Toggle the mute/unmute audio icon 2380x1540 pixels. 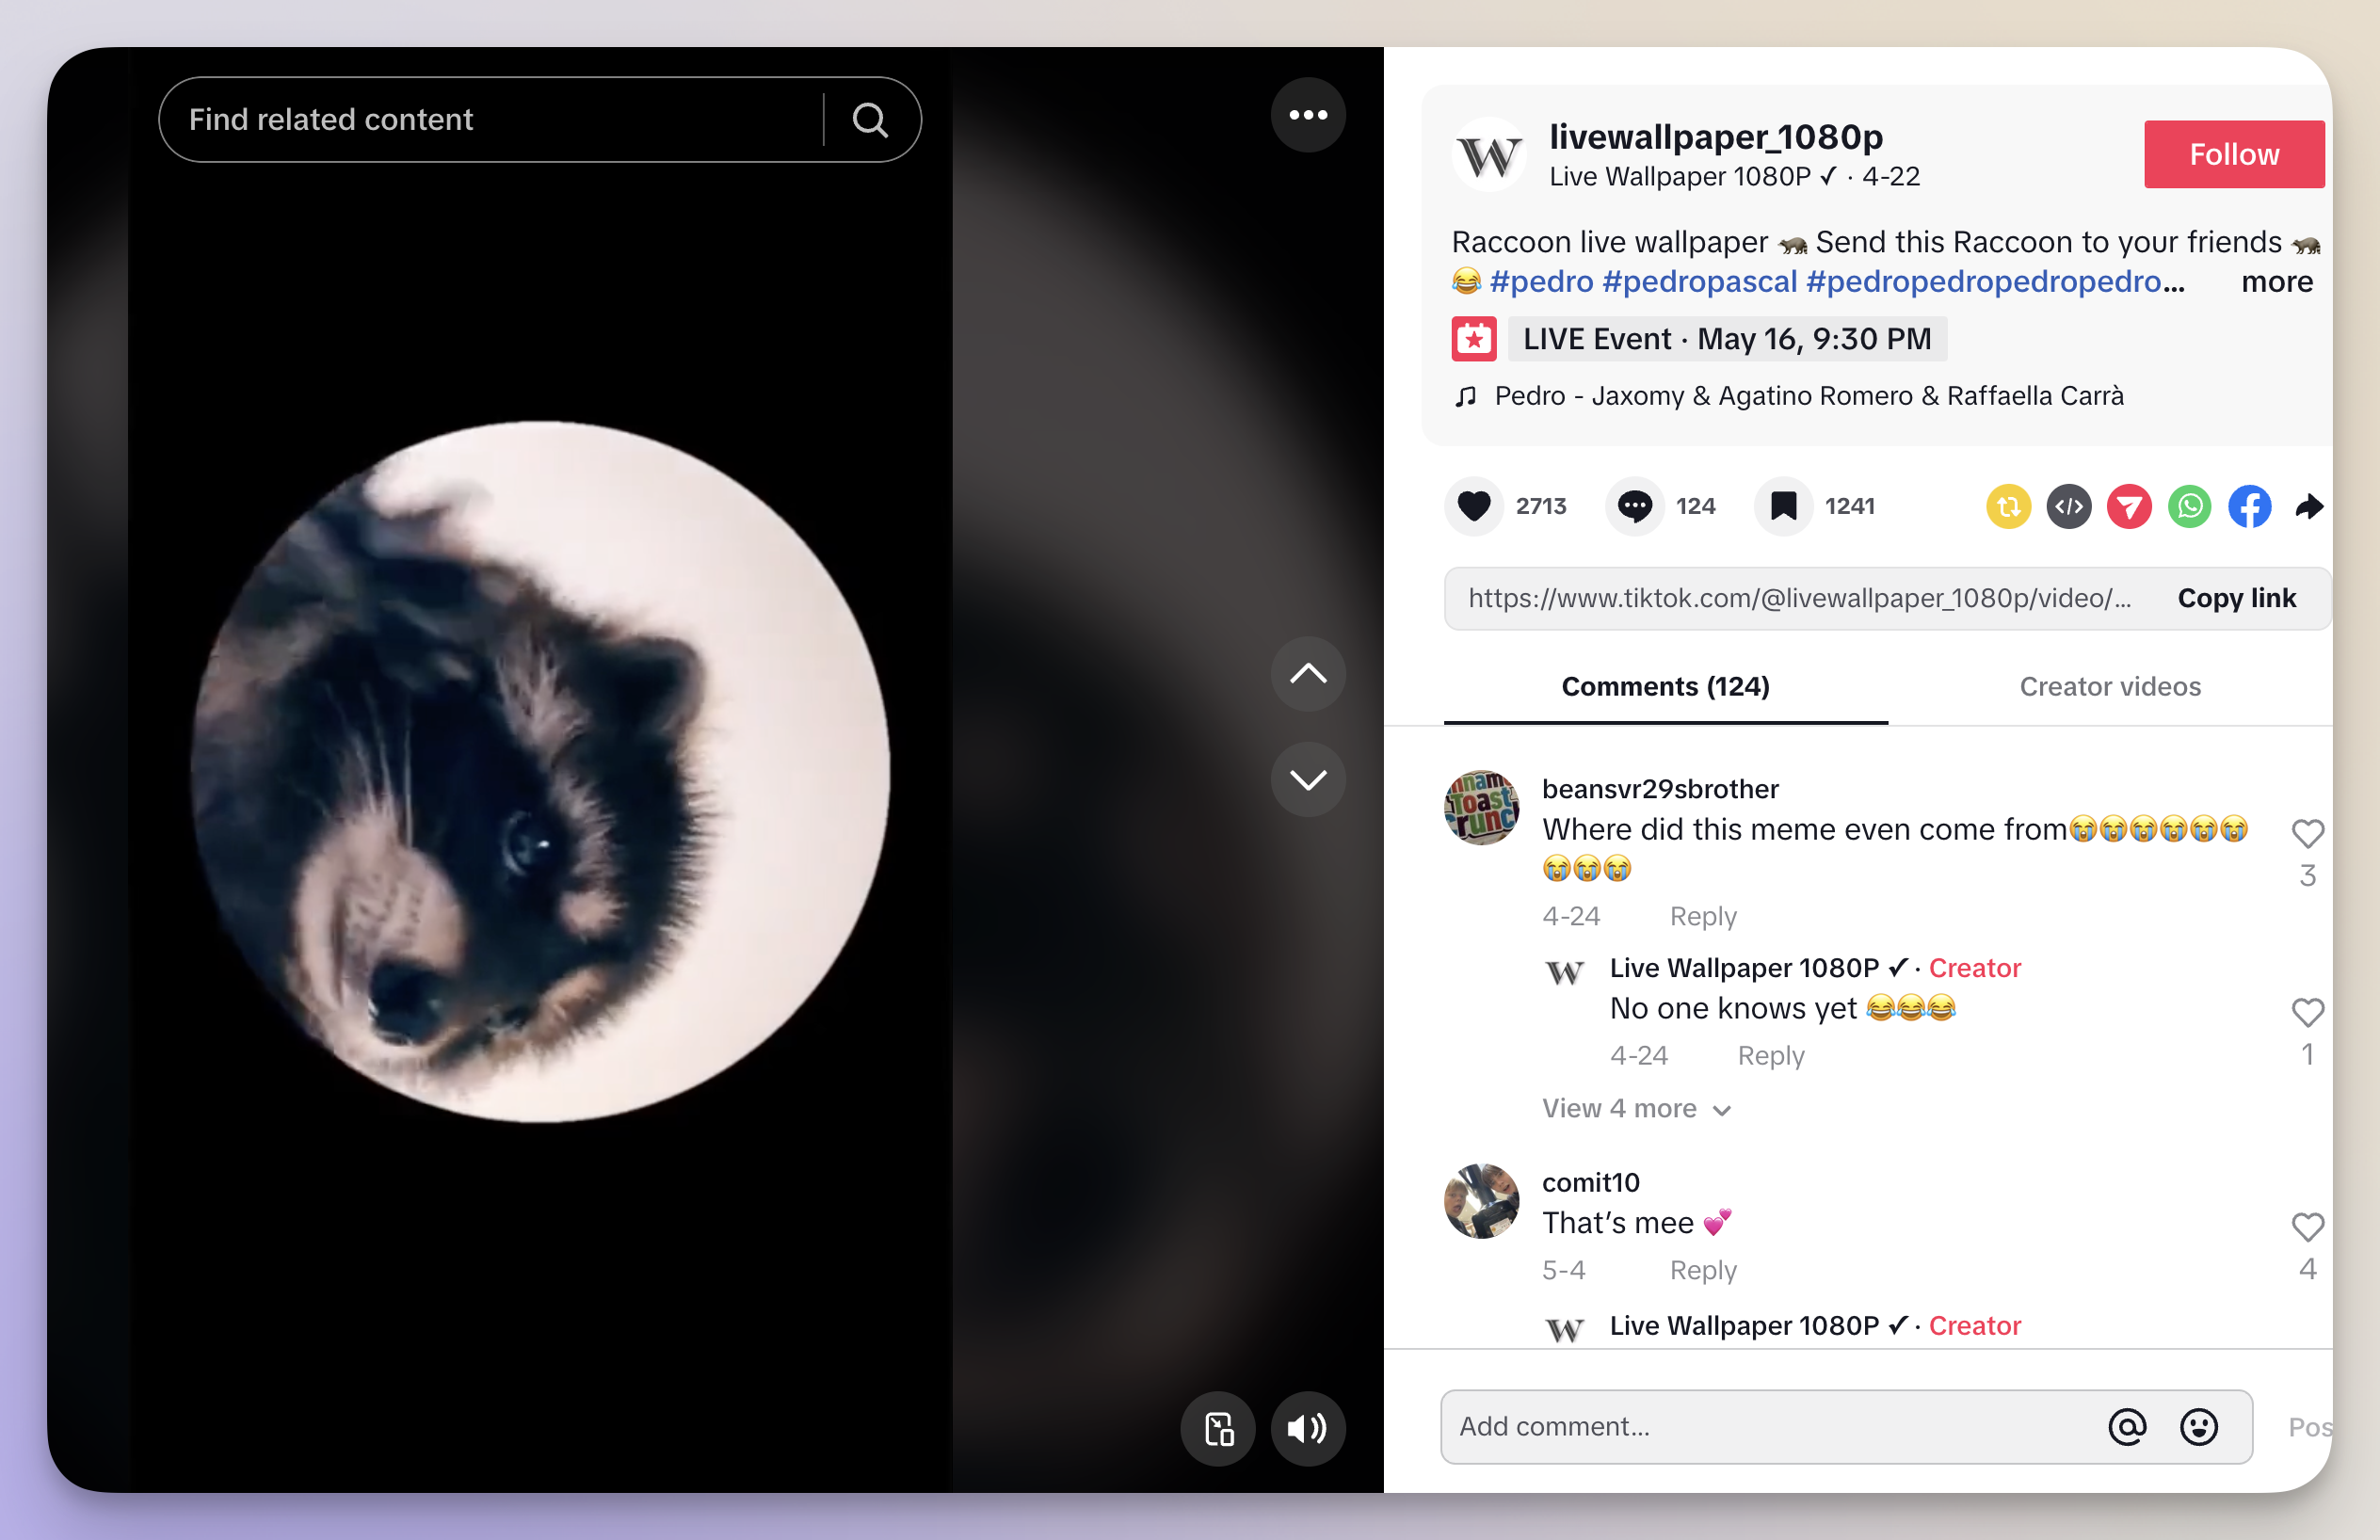tap(1311, 1429)
